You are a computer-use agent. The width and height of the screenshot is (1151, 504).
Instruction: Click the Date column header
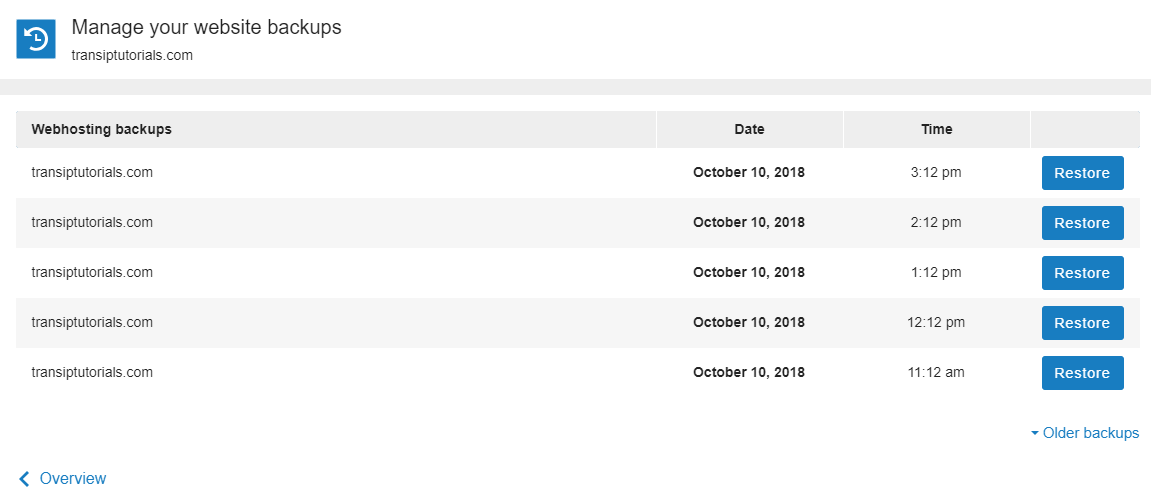(x=749, y=129)
